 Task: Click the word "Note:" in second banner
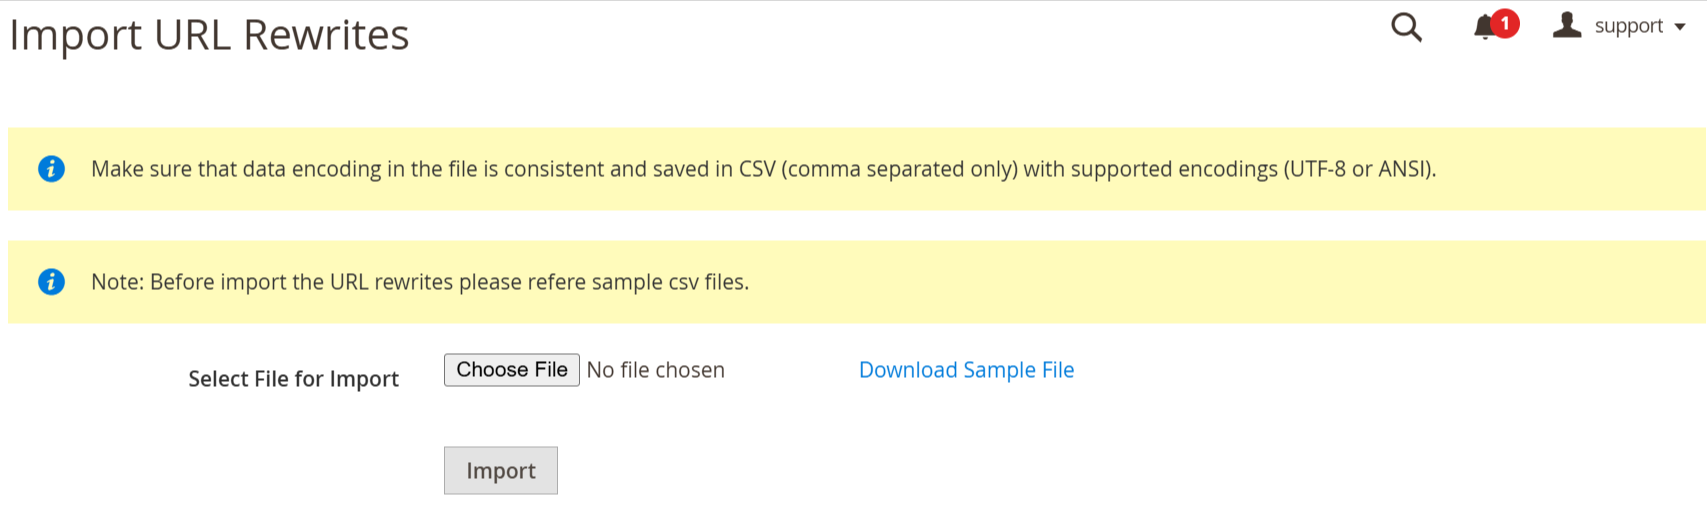point(117,282)
